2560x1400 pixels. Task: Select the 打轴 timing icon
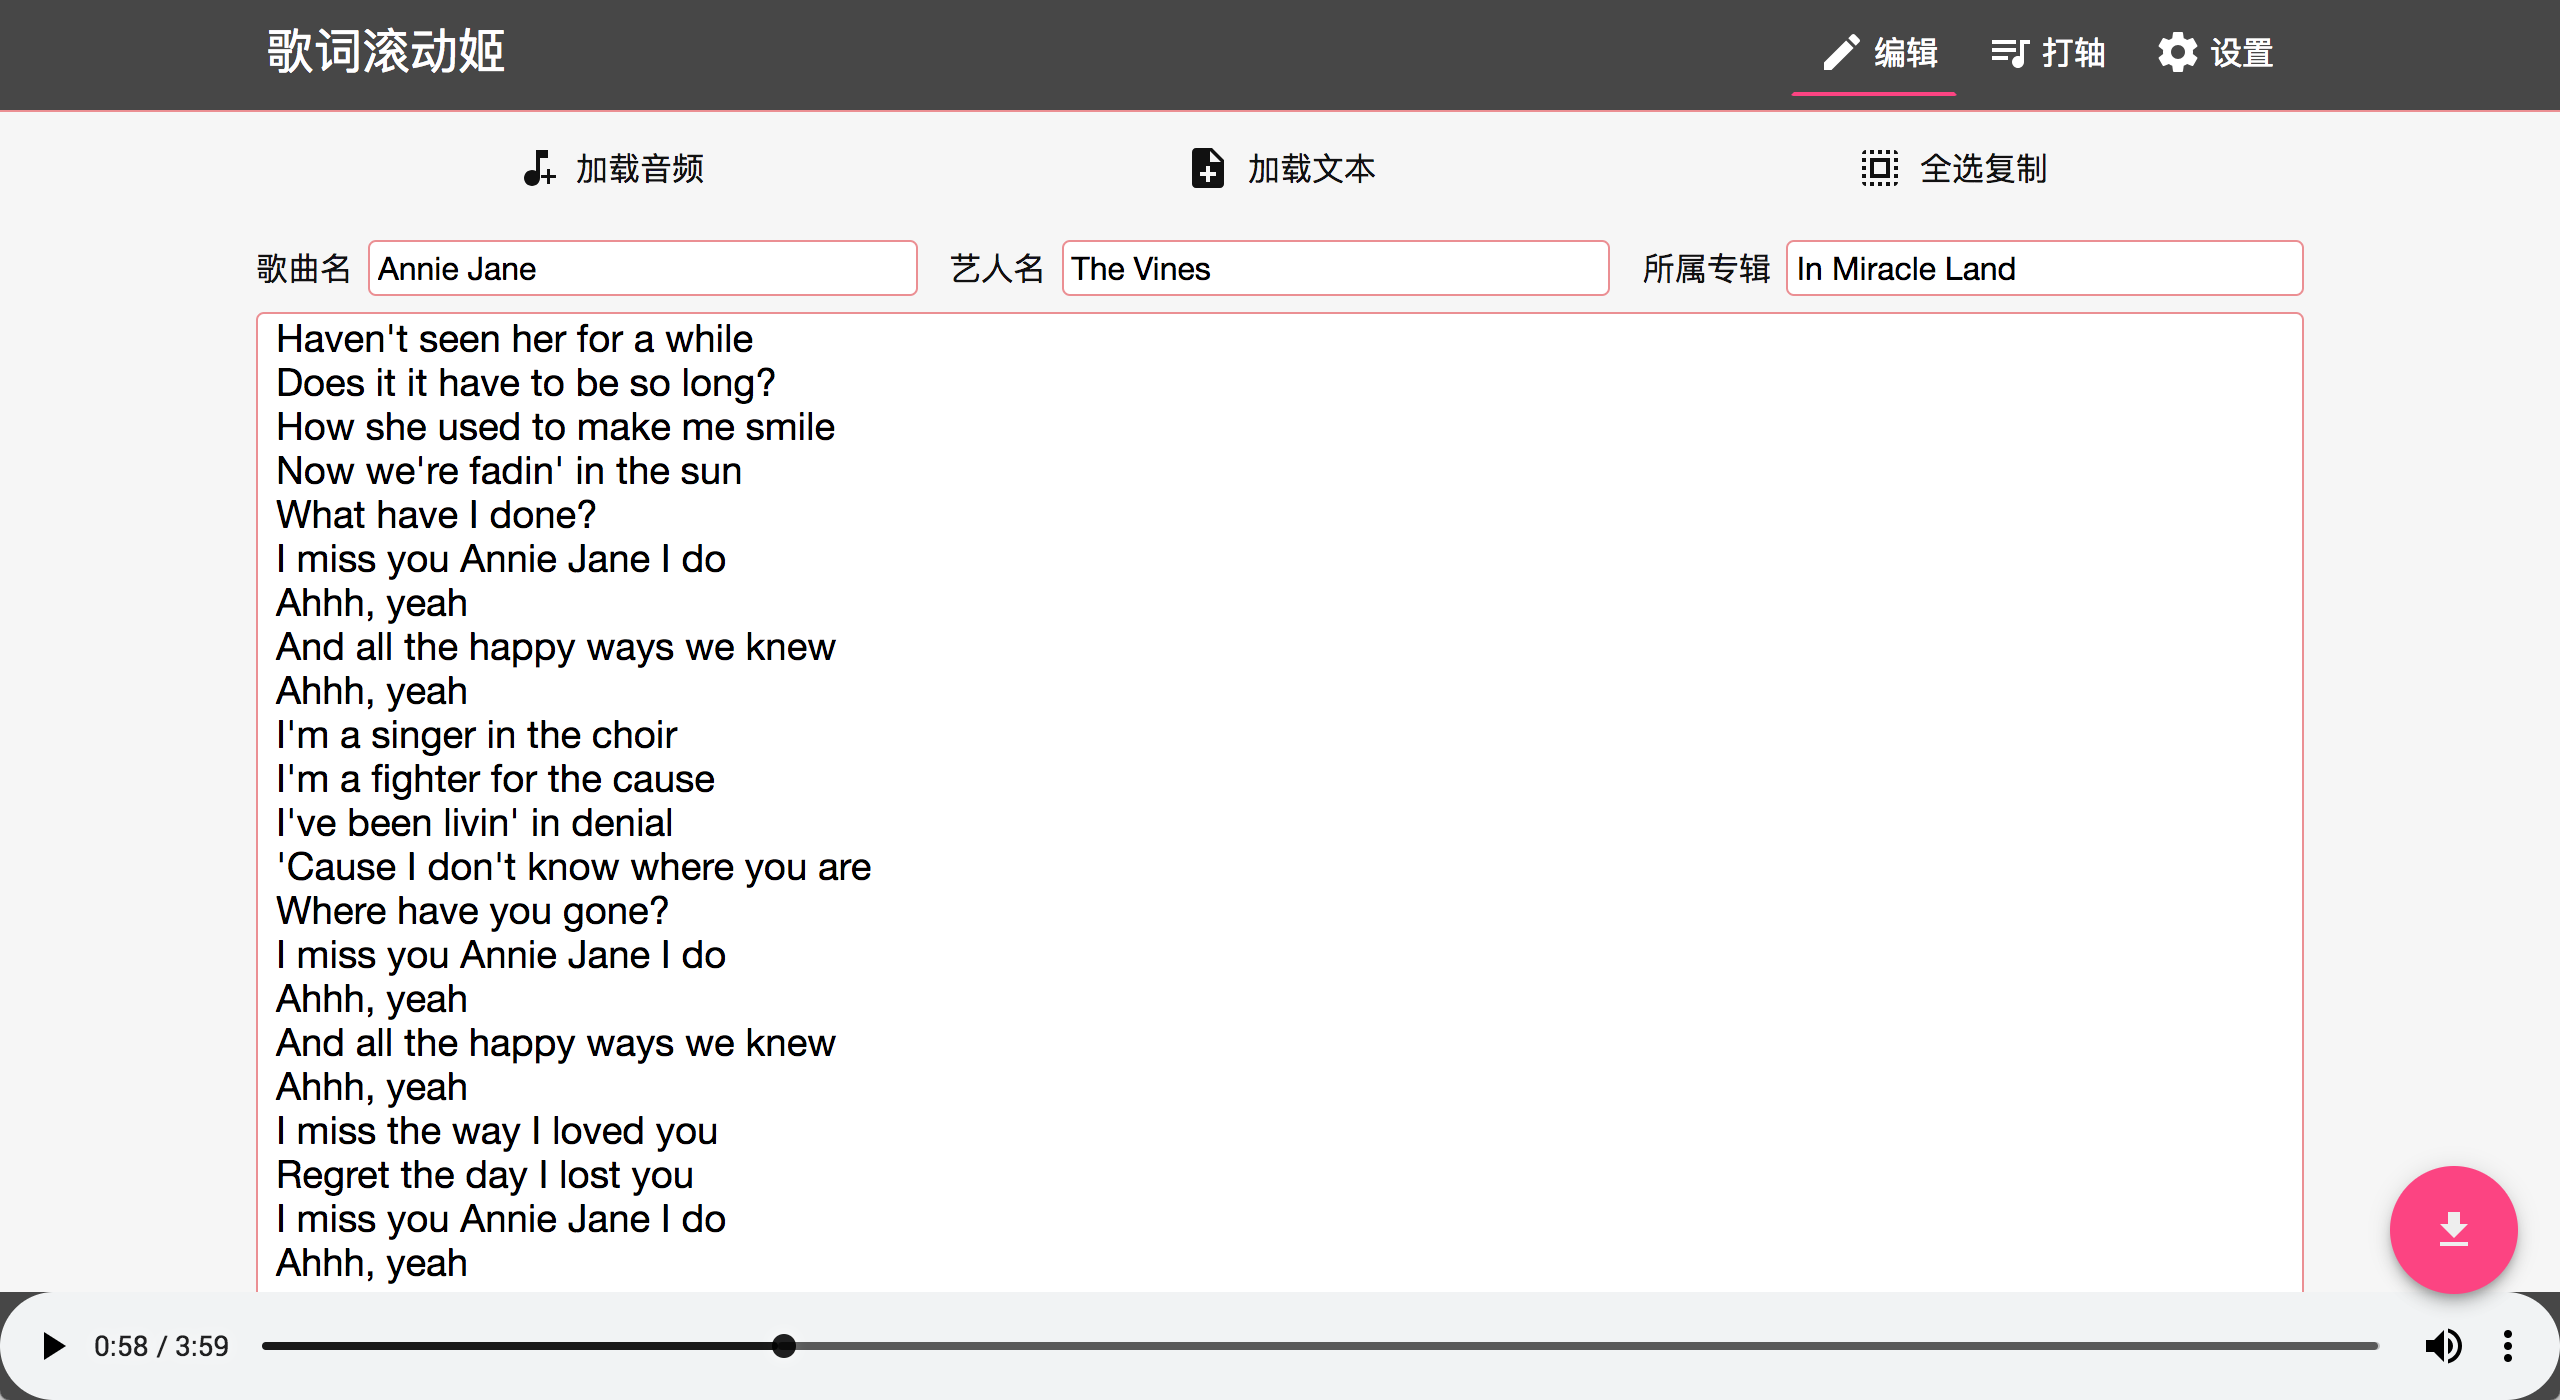[x=2009, y=52]
